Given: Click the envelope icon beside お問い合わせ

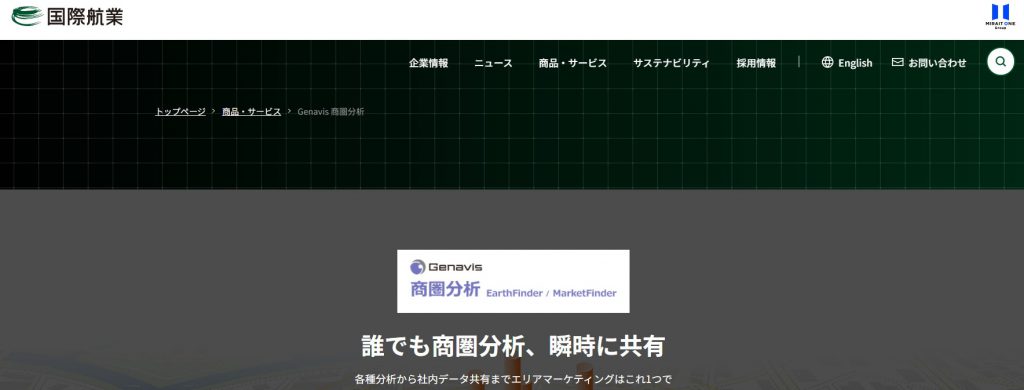Looking at the screenshot, I should click(897, 62).
